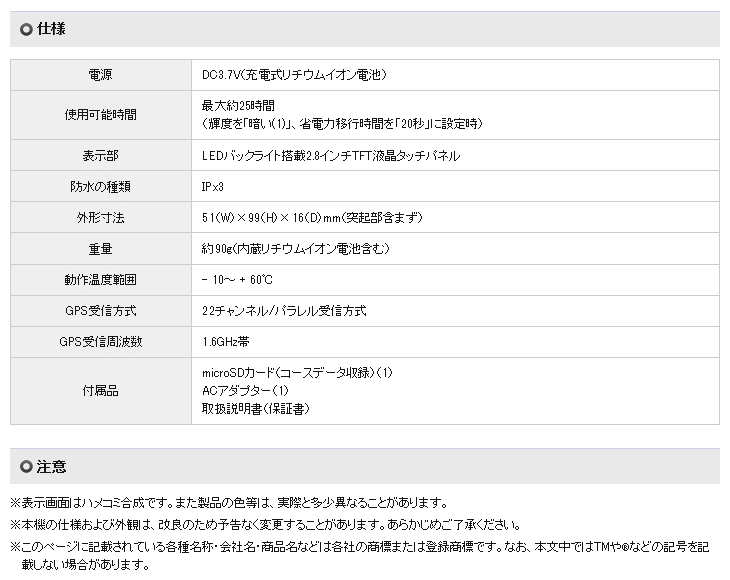The width and height of the screenshot is (730, 580).
Task: Click the 約90g weight value text
Action: [x=295, y=249]
